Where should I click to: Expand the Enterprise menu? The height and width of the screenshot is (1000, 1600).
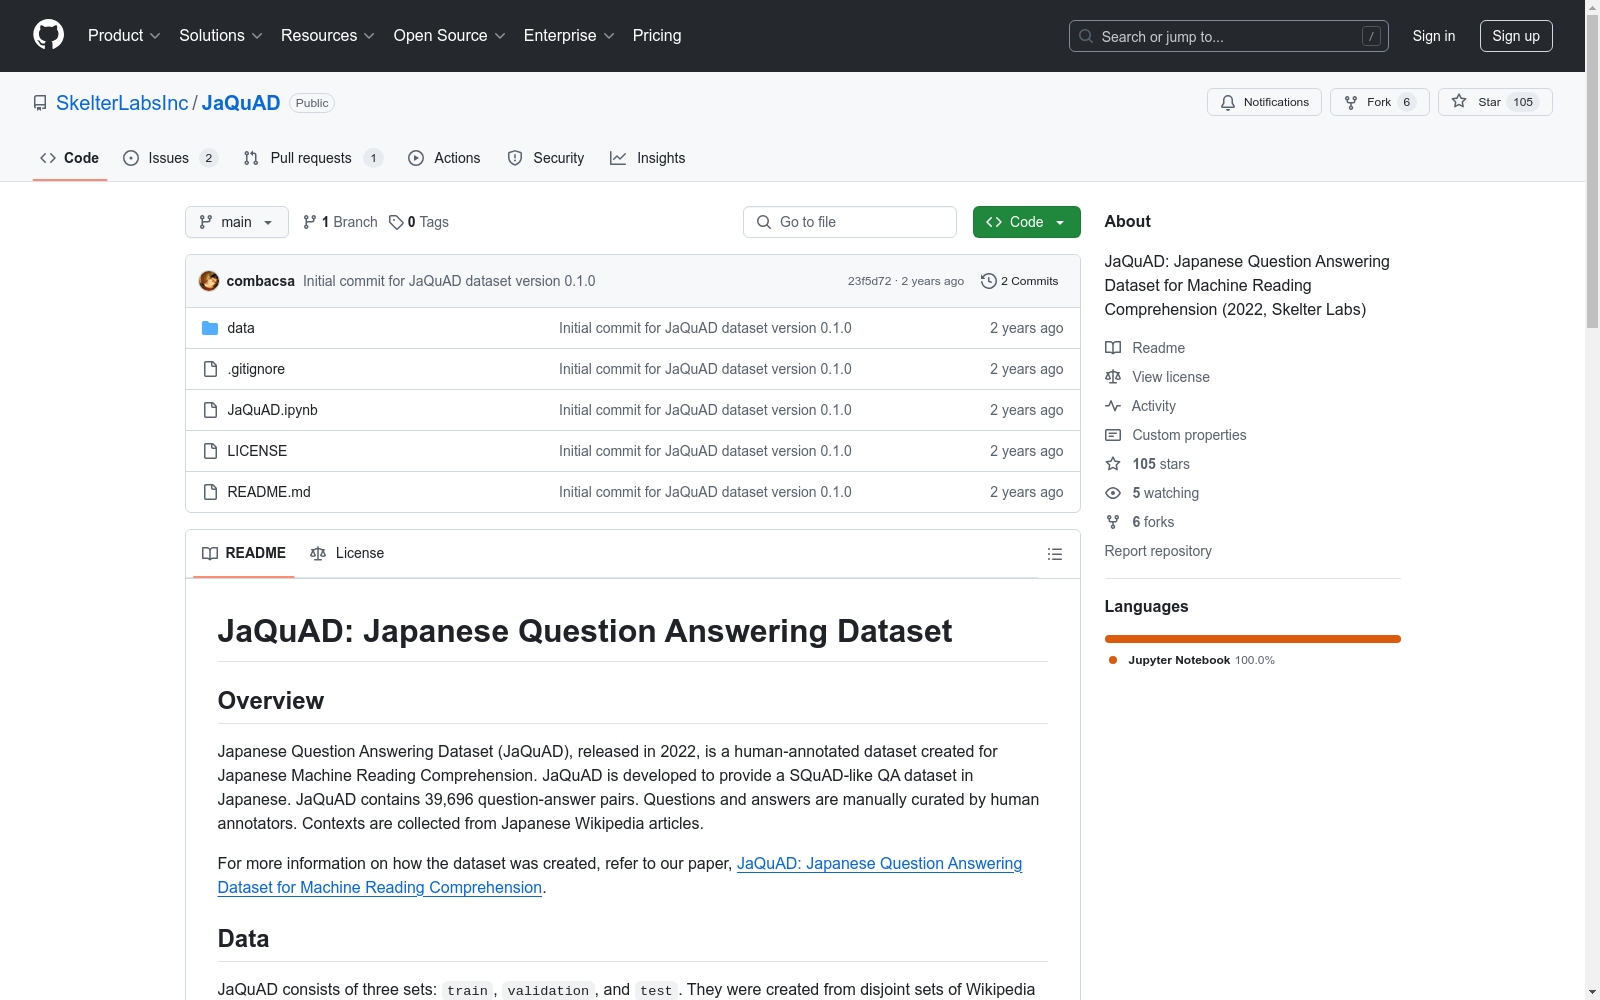point(569,35)
